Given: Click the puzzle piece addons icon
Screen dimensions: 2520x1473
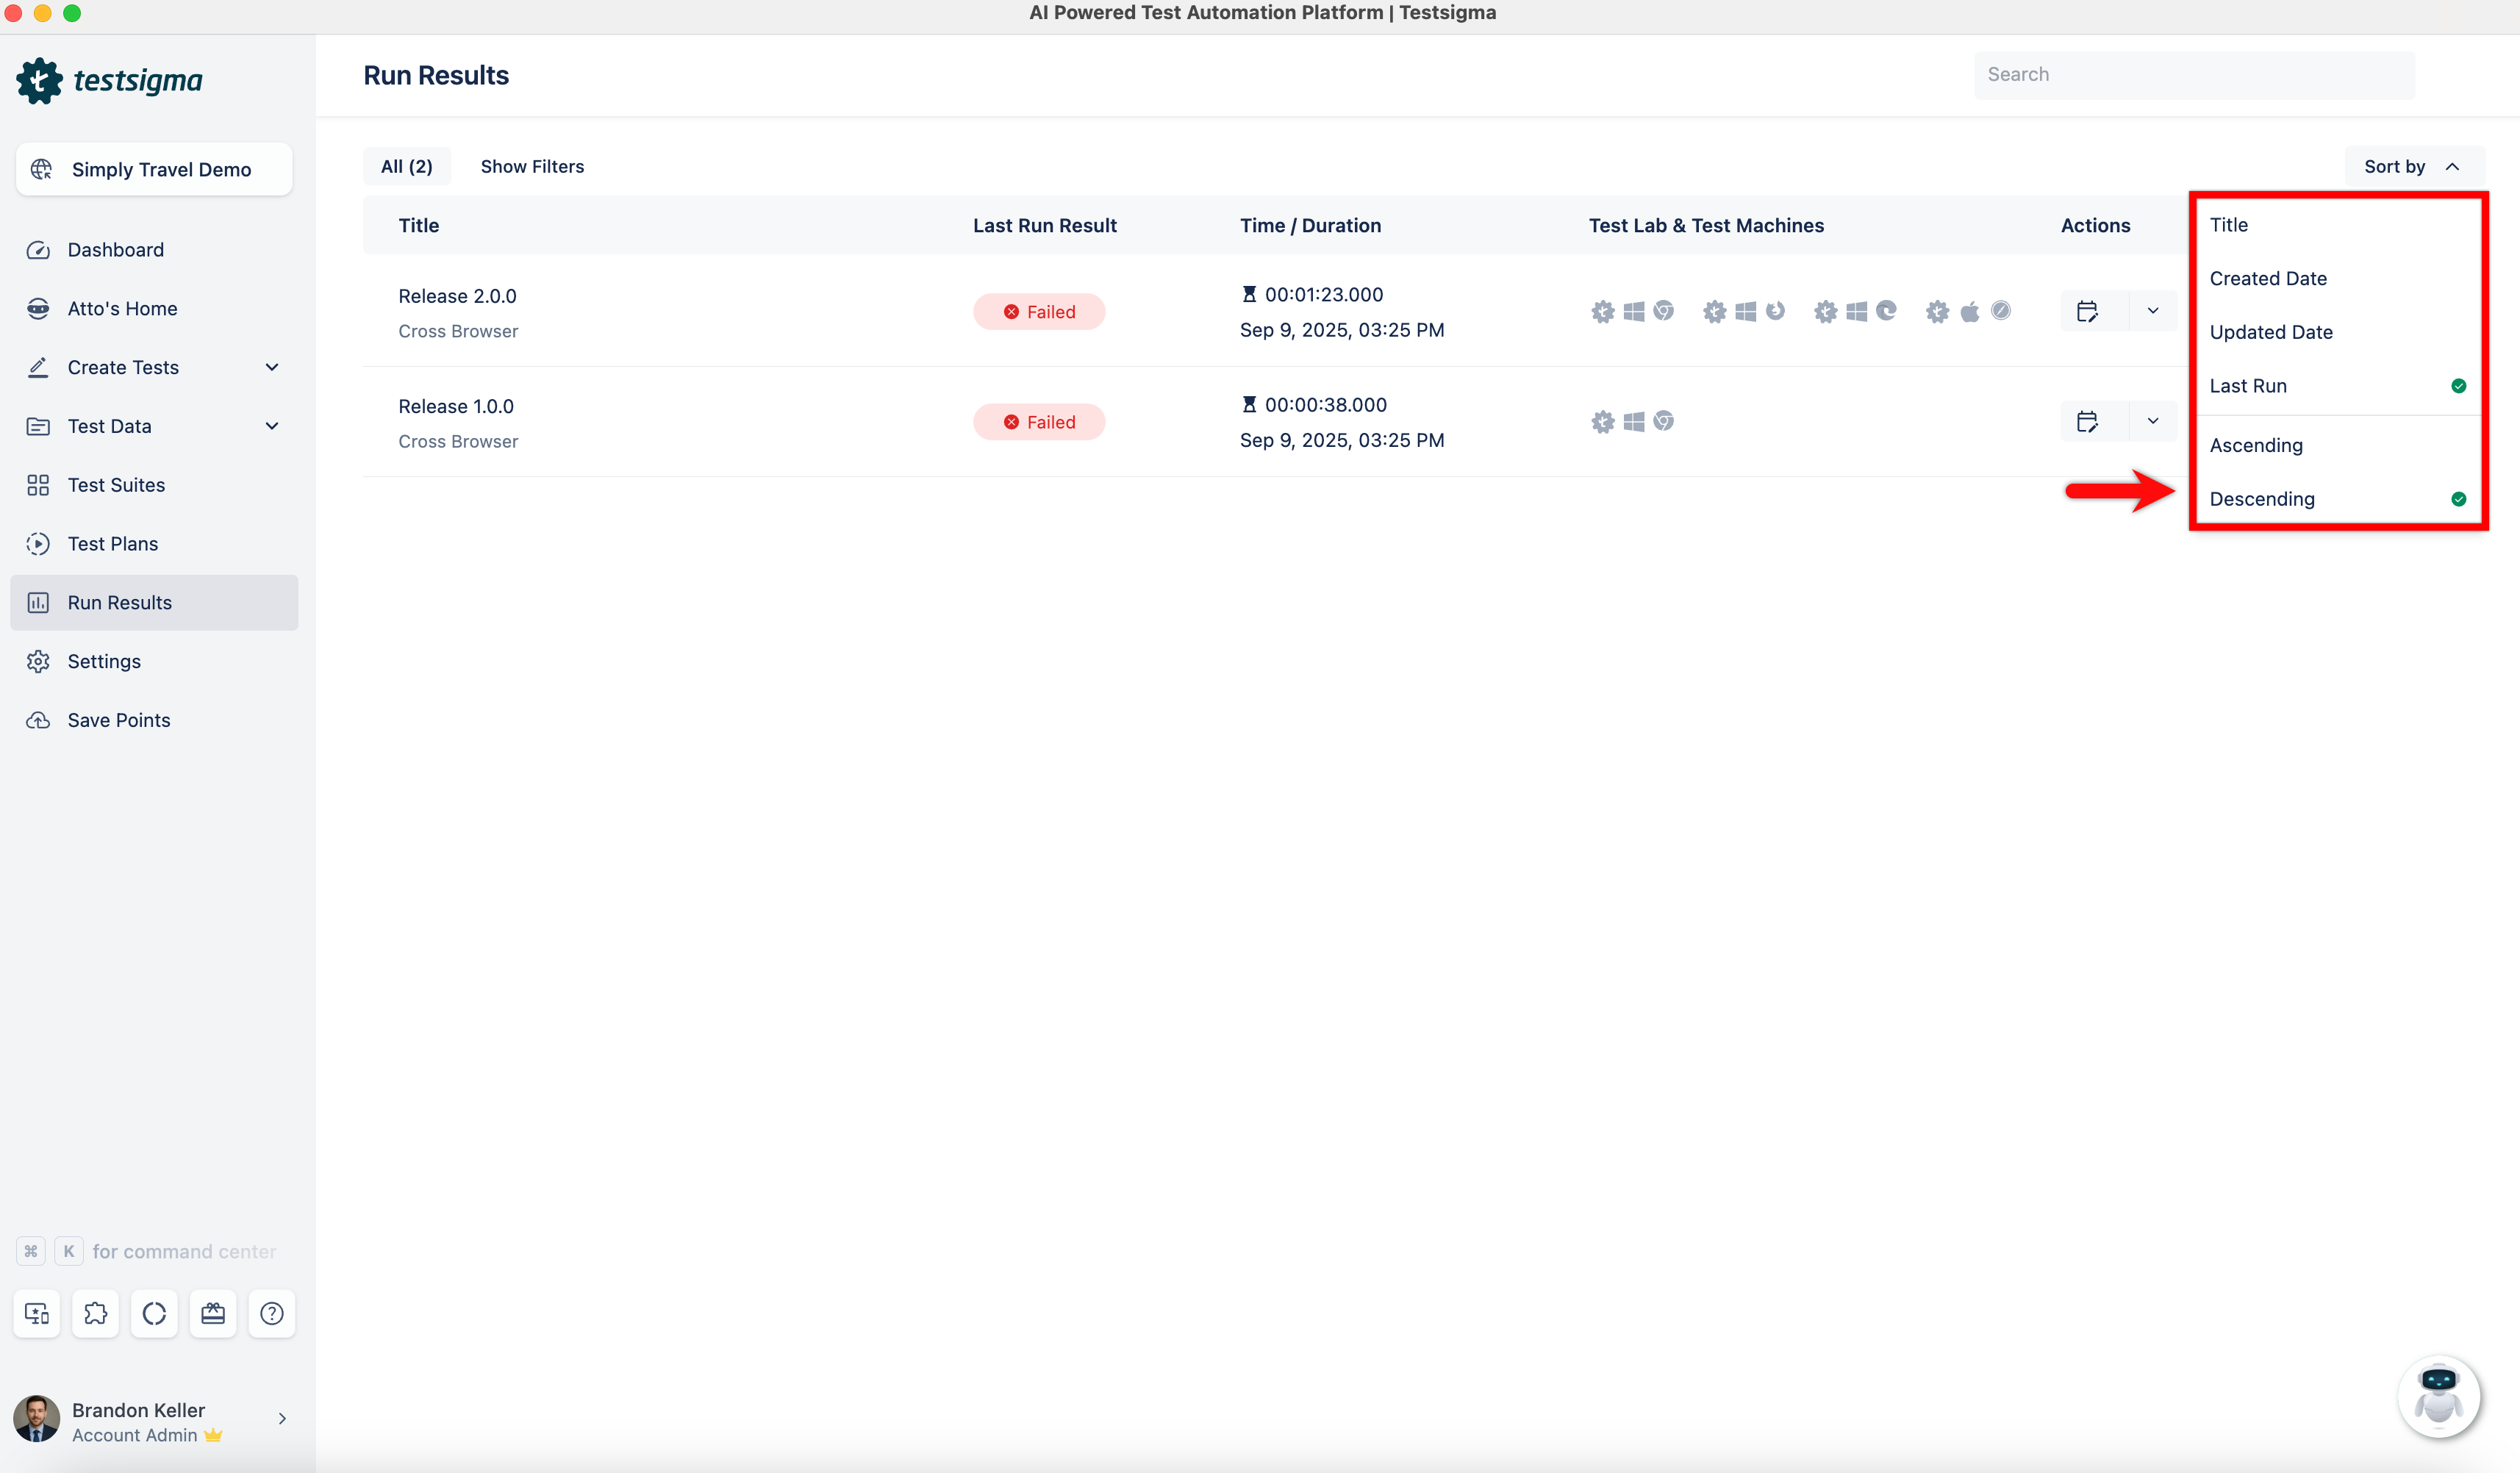Looking at the screenshot, I should tap(96, 1313).
